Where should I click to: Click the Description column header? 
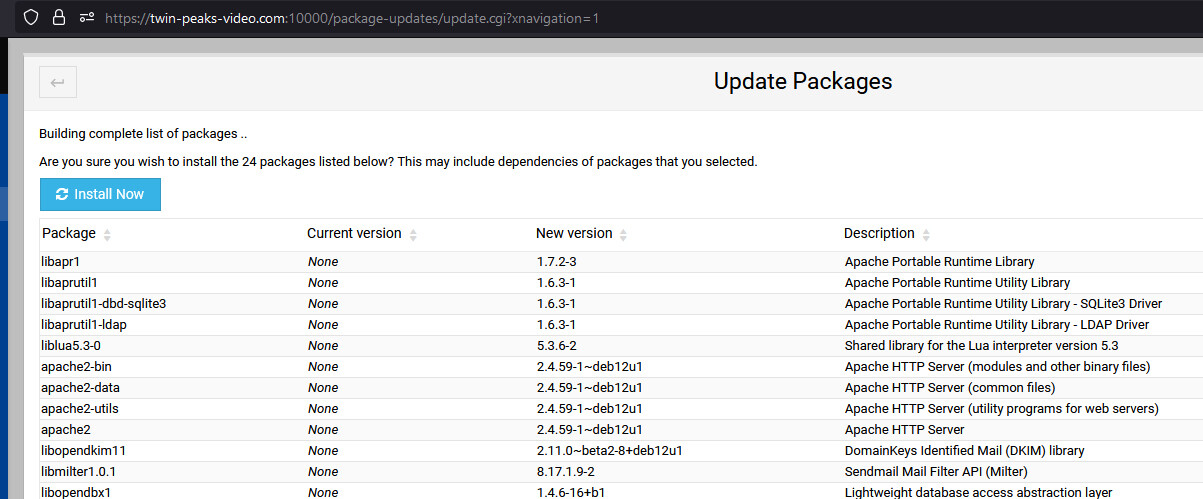(879, 233)
